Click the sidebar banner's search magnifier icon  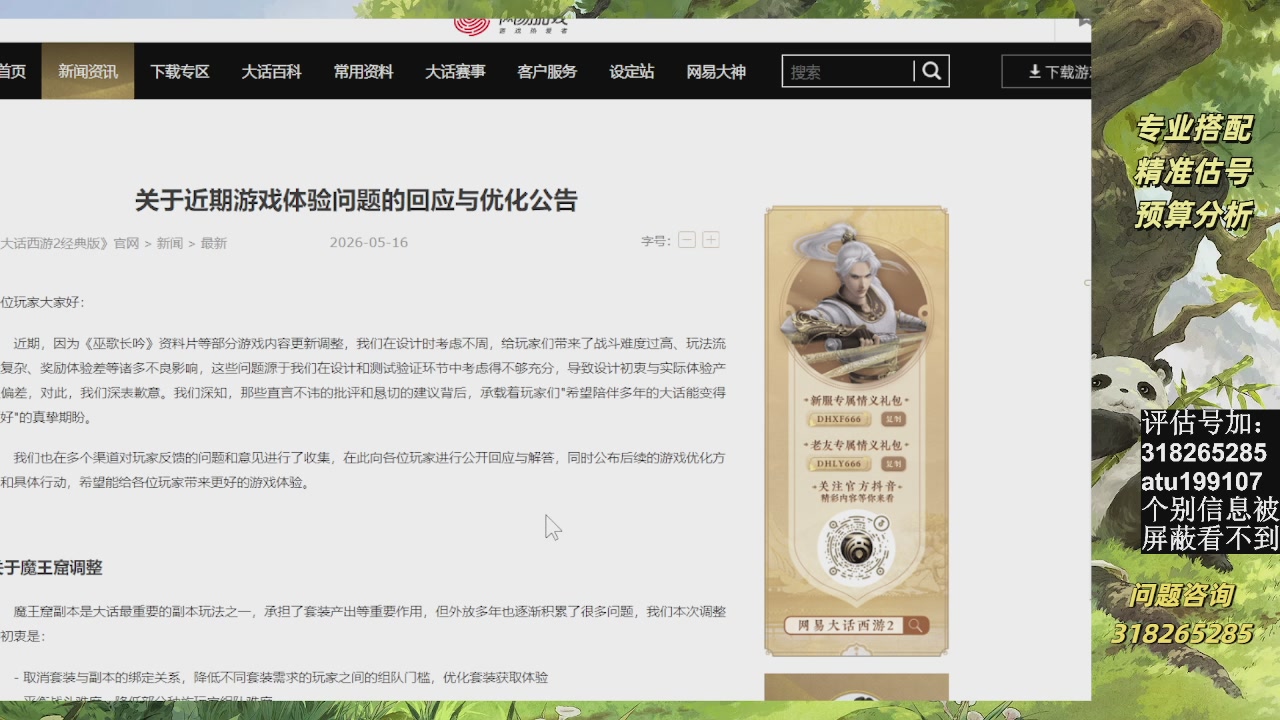click(914, 626)
